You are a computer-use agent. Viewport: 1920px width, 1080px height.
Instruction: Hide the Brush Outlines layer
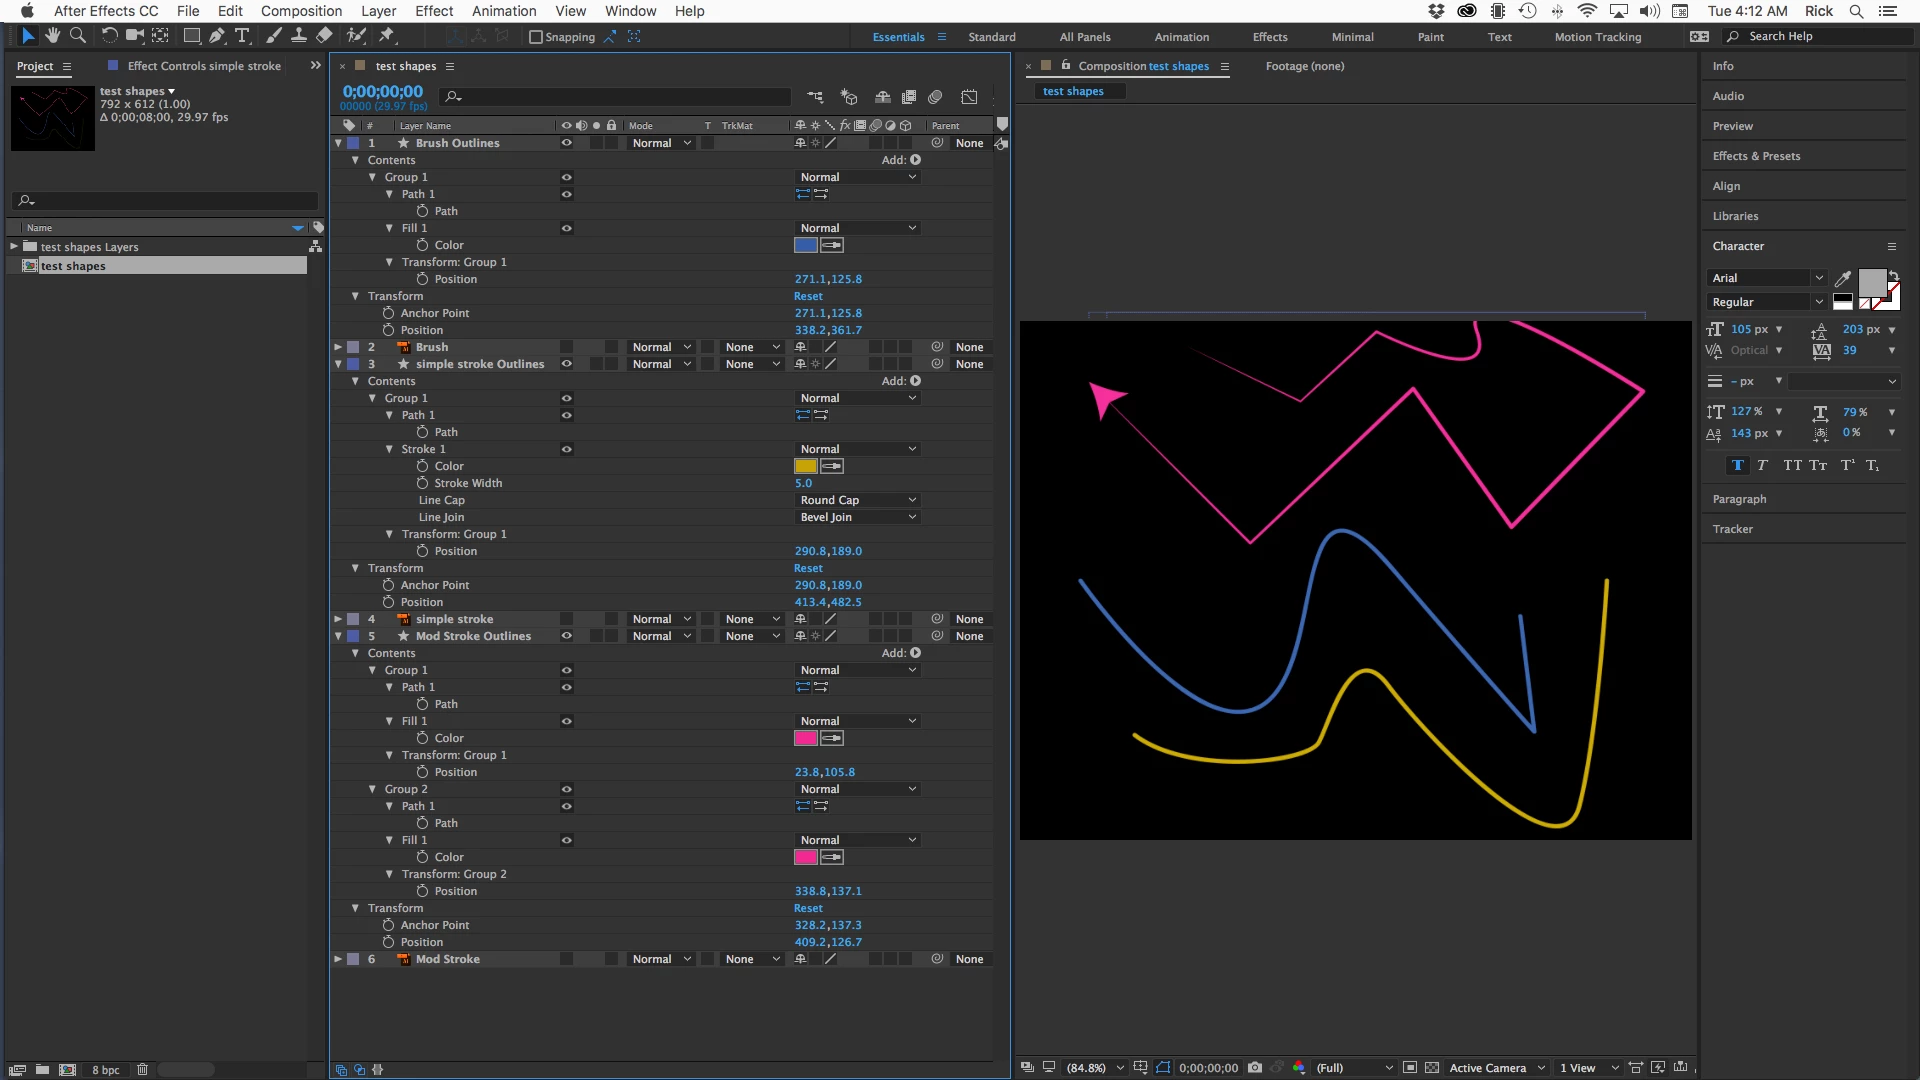(x=566, y=143)
